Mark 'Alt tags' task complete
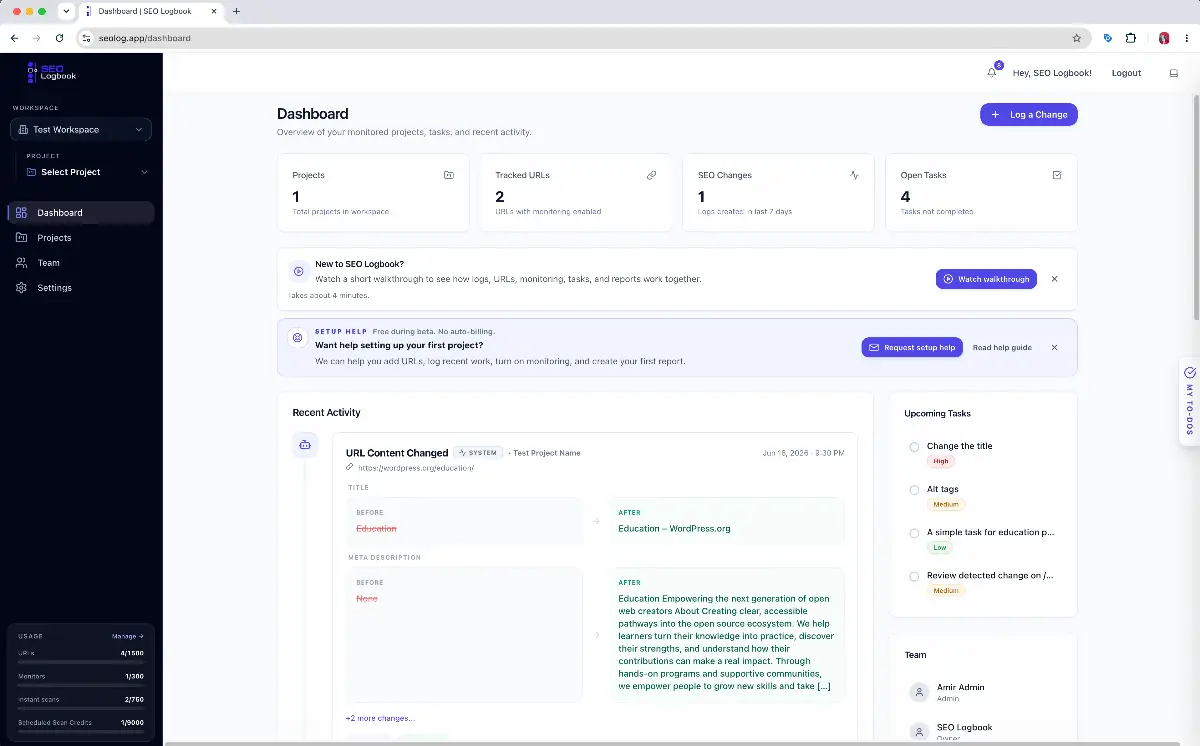 click(x=914, y=490)
